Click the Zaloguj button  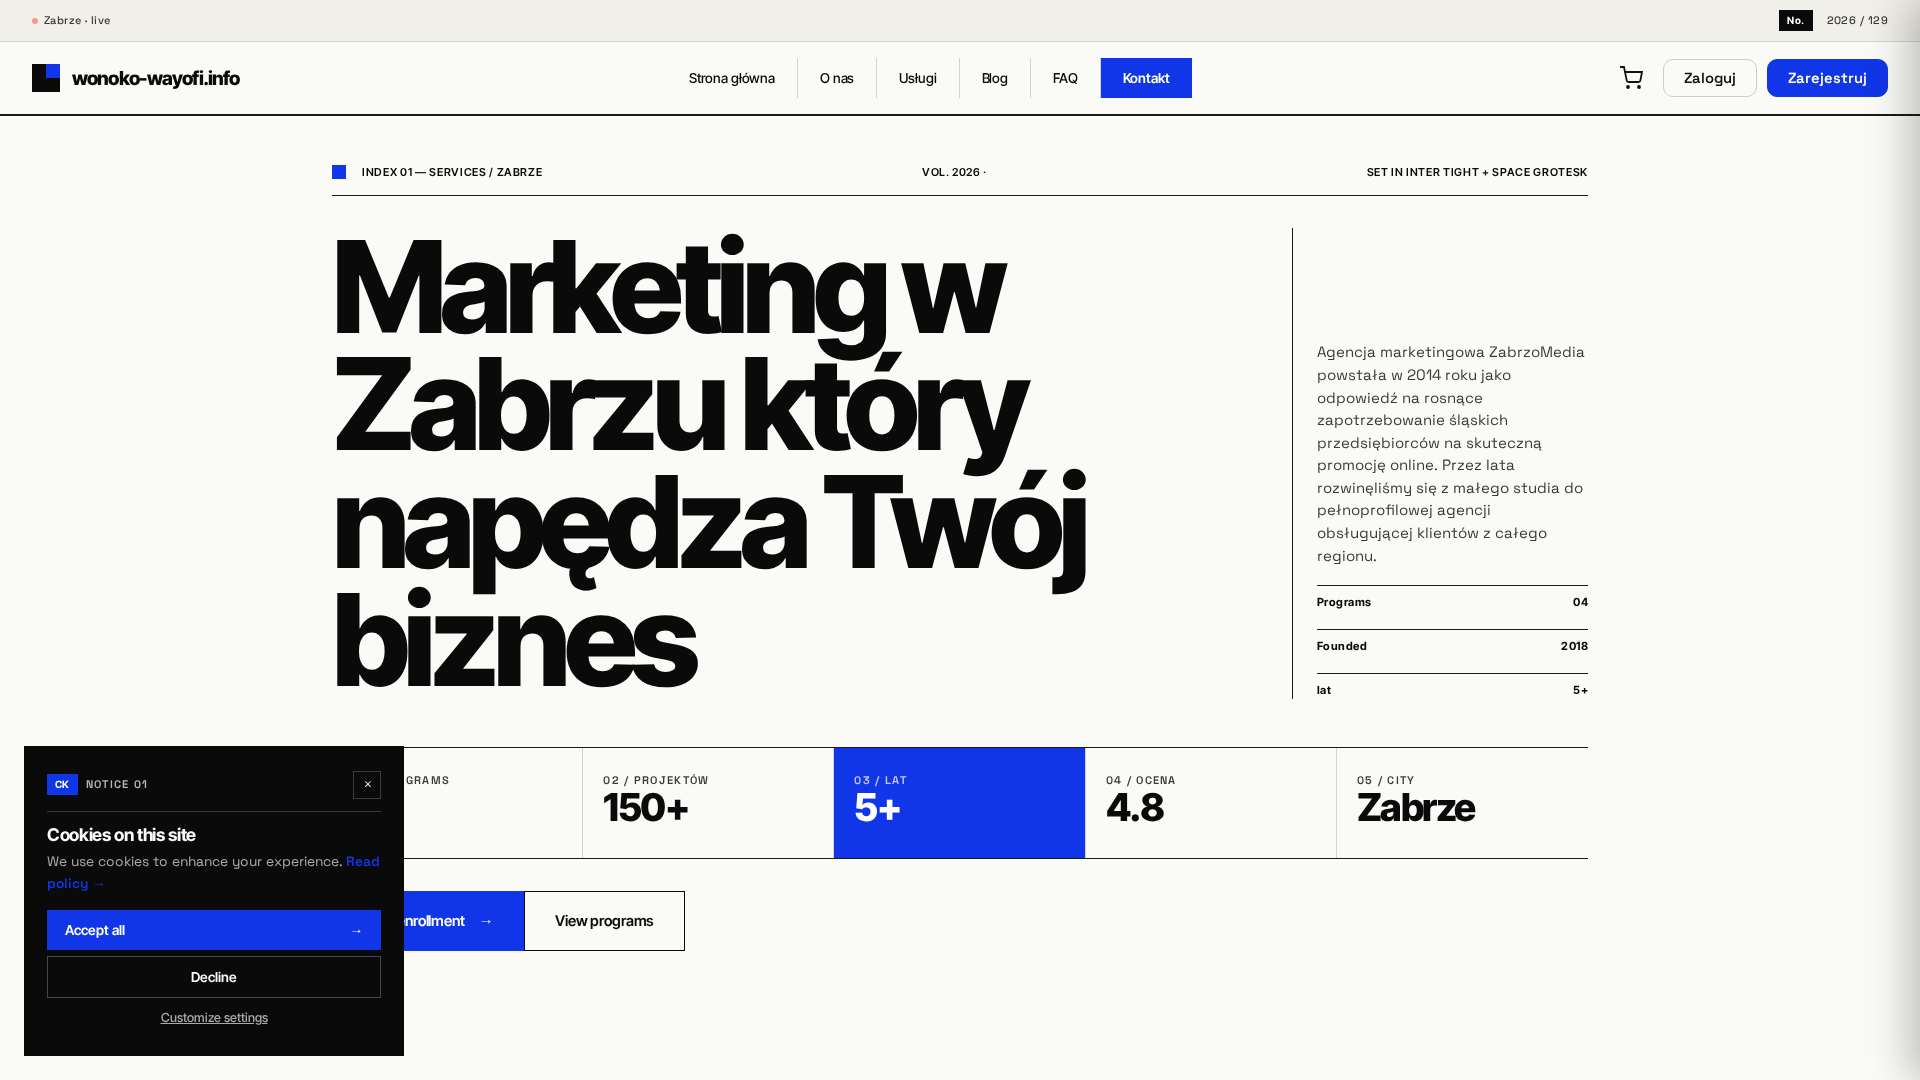click(1710, 78)
